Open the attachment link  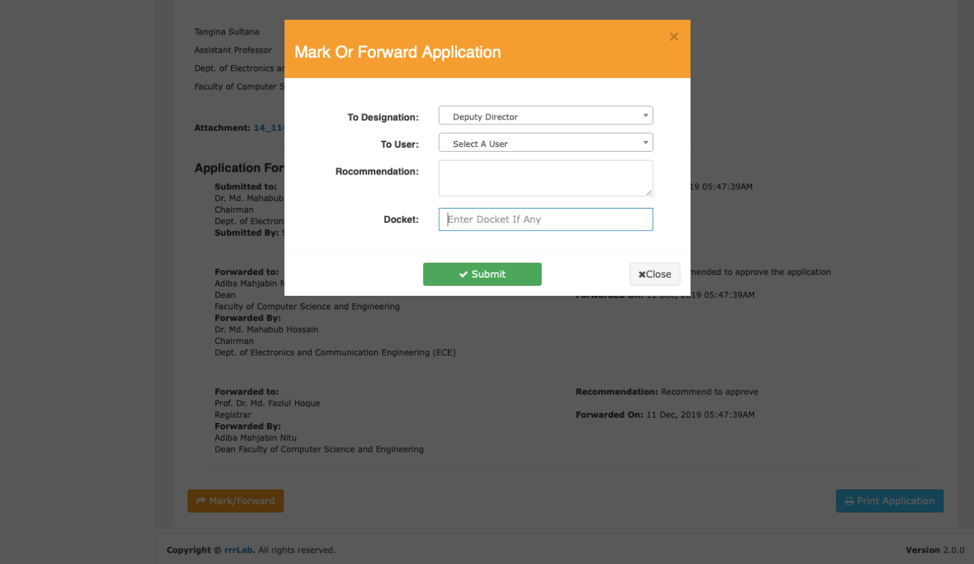click(268, 128)
